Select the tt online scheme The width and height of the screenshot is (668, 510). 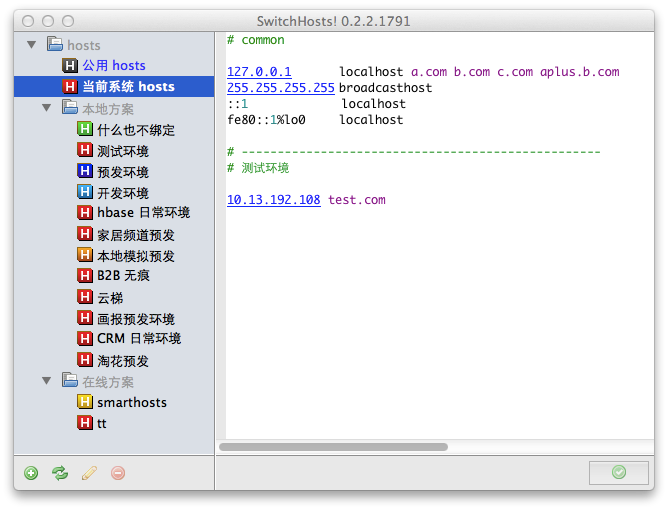101,423
